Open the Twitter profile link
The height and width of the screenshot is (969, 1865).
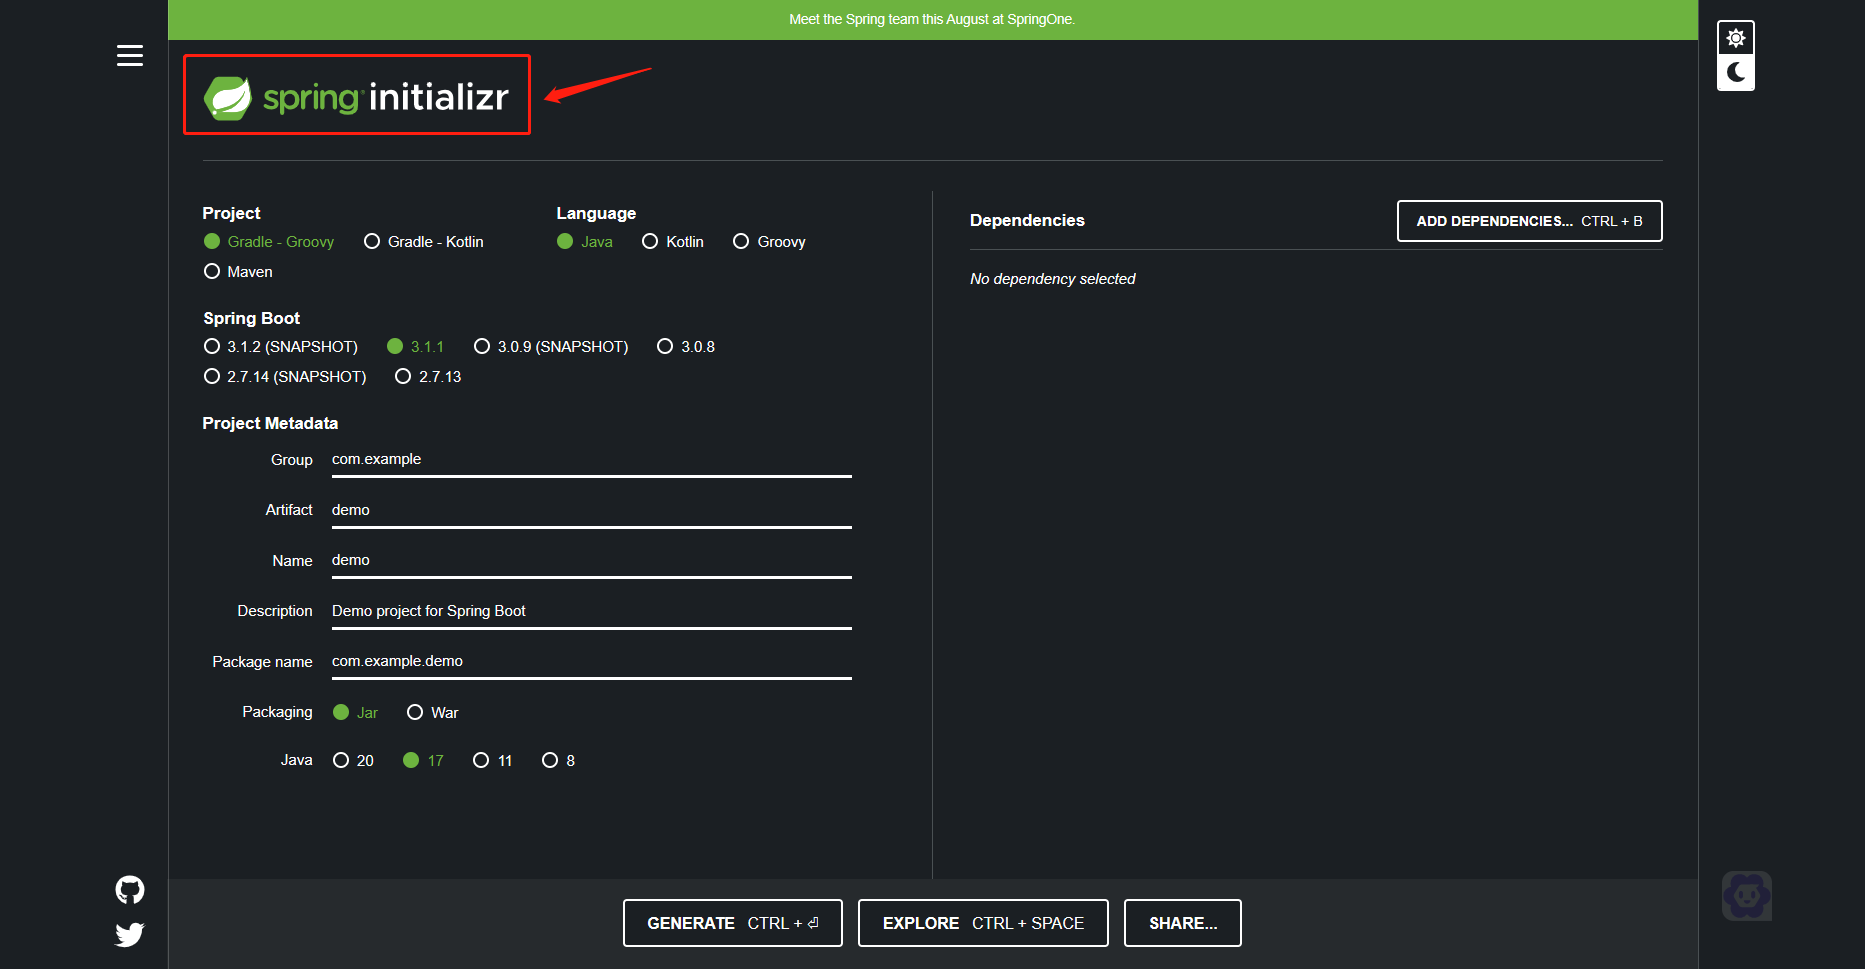(x=129, y=934)
